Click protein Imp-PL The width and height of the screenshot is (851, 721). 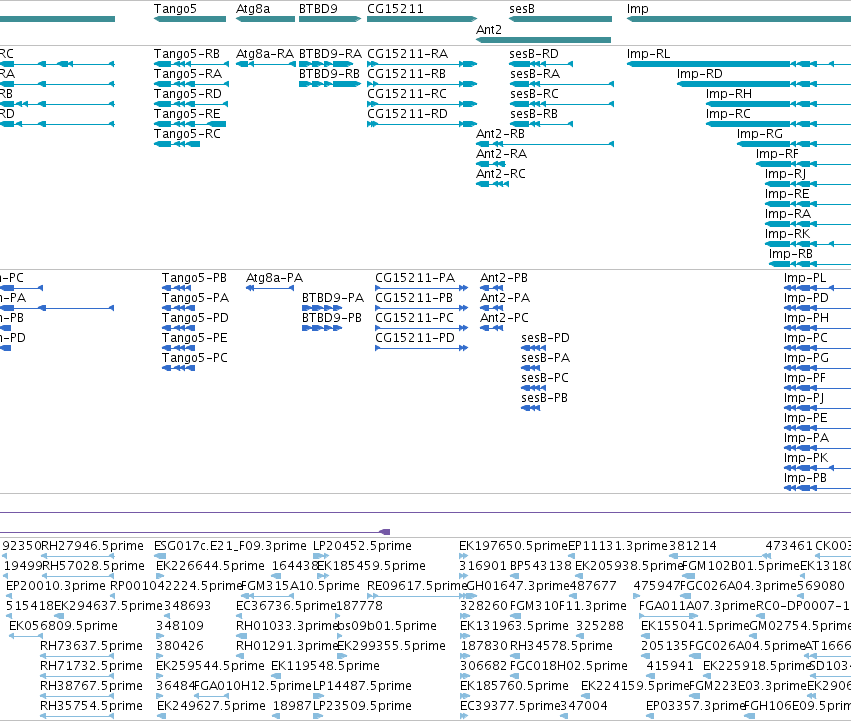pos(817,288)
